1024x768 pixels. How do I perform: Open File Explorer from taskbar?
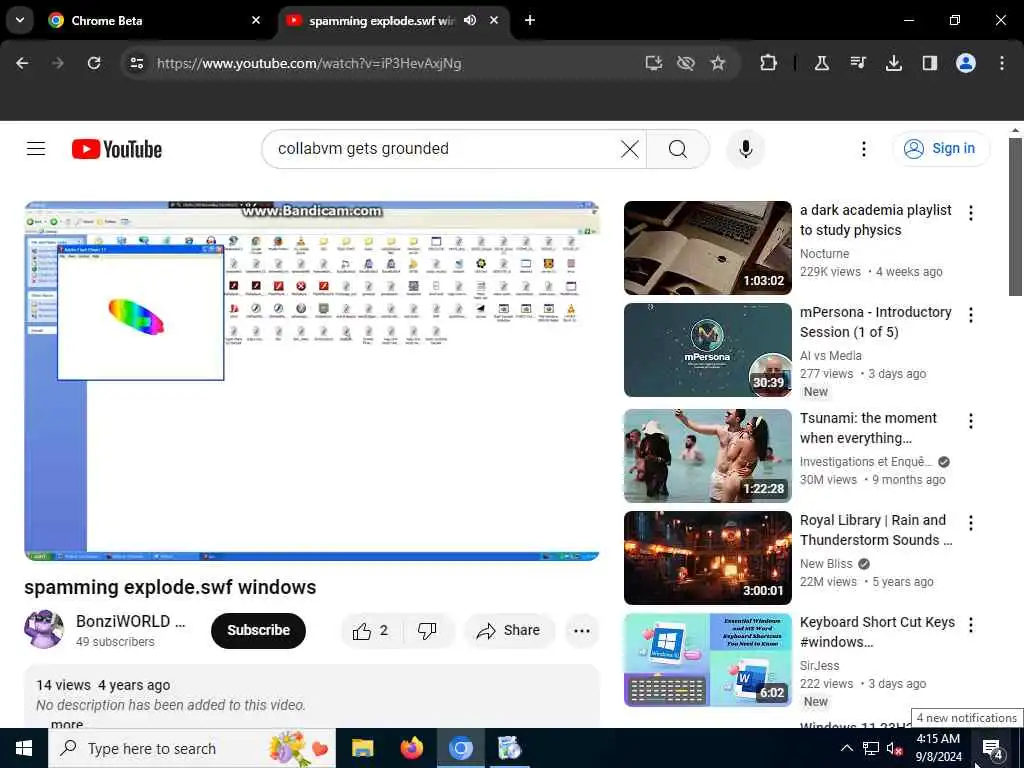point(362,748)
